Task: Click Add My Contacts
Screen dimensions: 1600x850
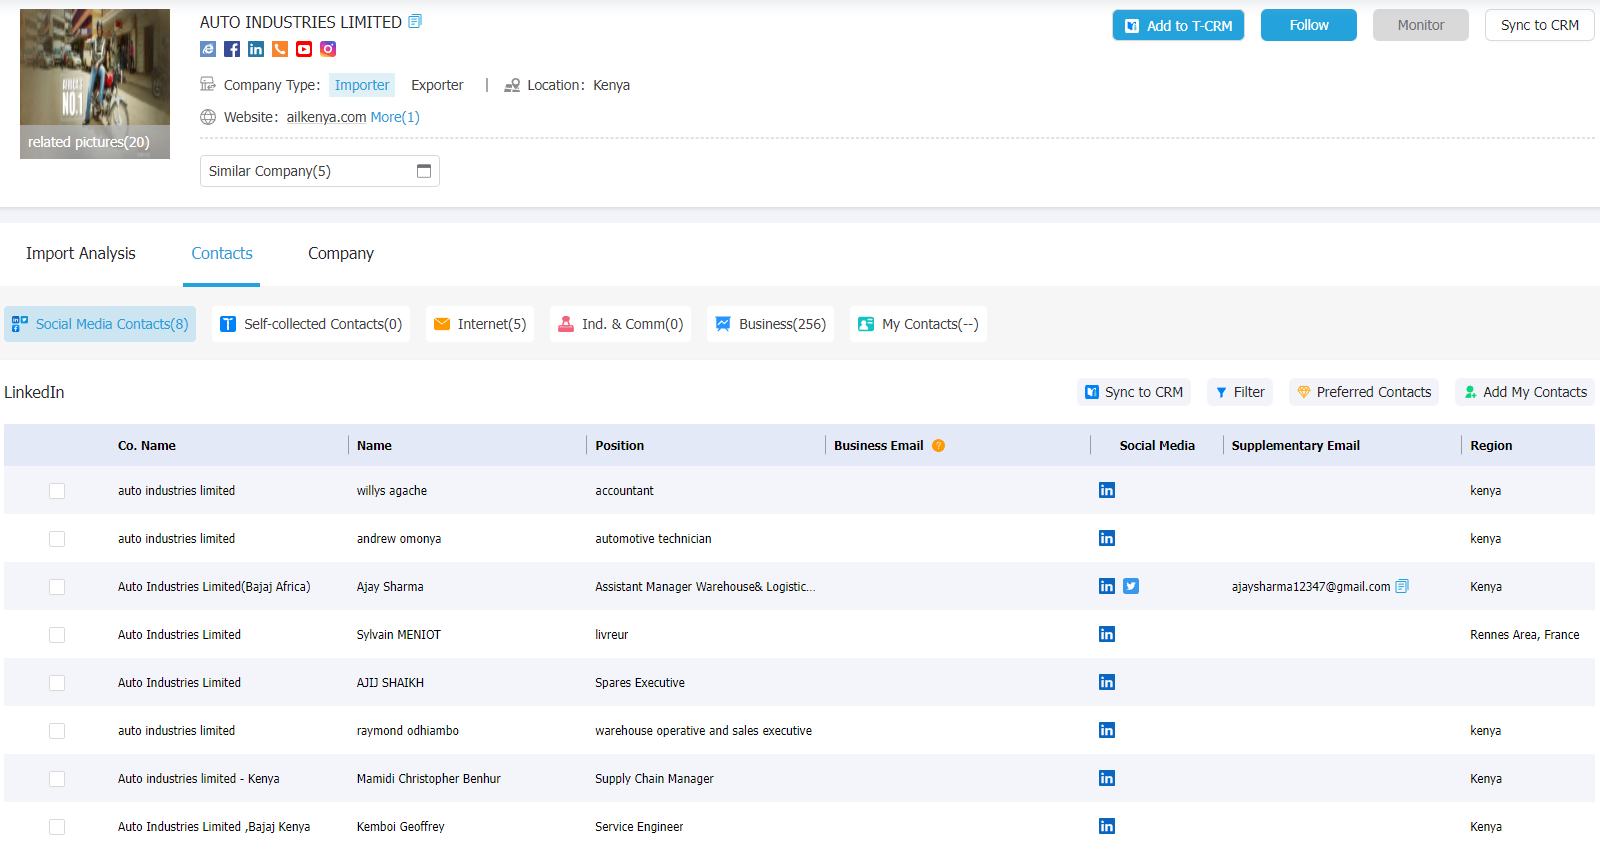Action: 1525,392
